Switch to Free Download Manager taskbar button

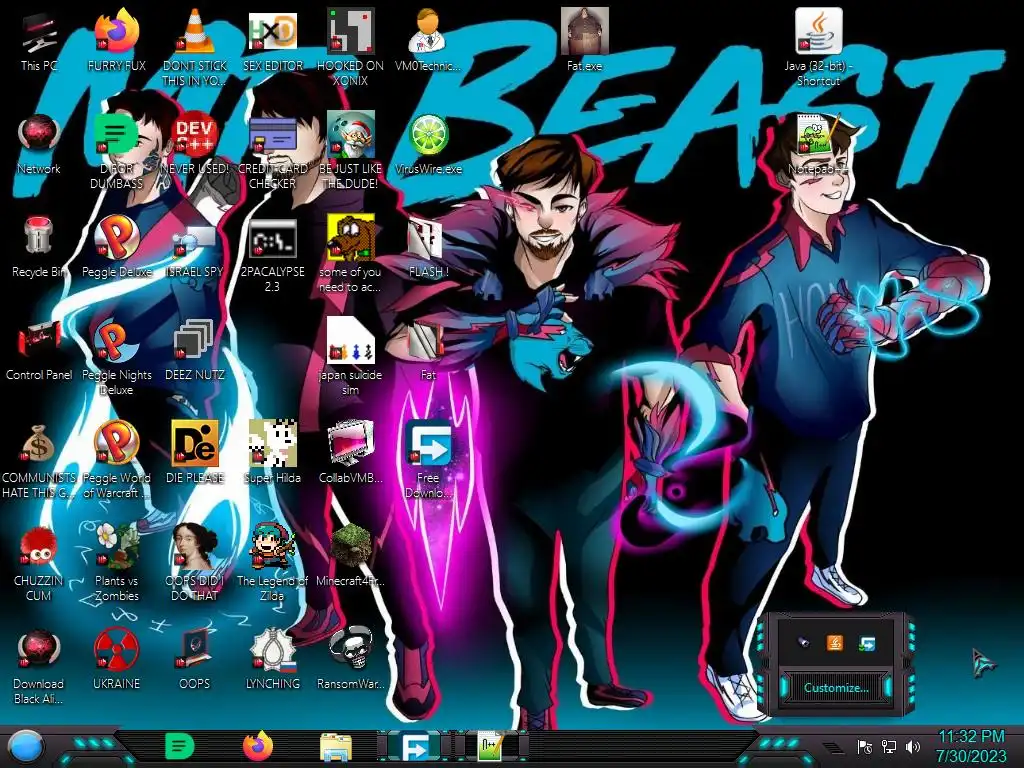[414, 747]
